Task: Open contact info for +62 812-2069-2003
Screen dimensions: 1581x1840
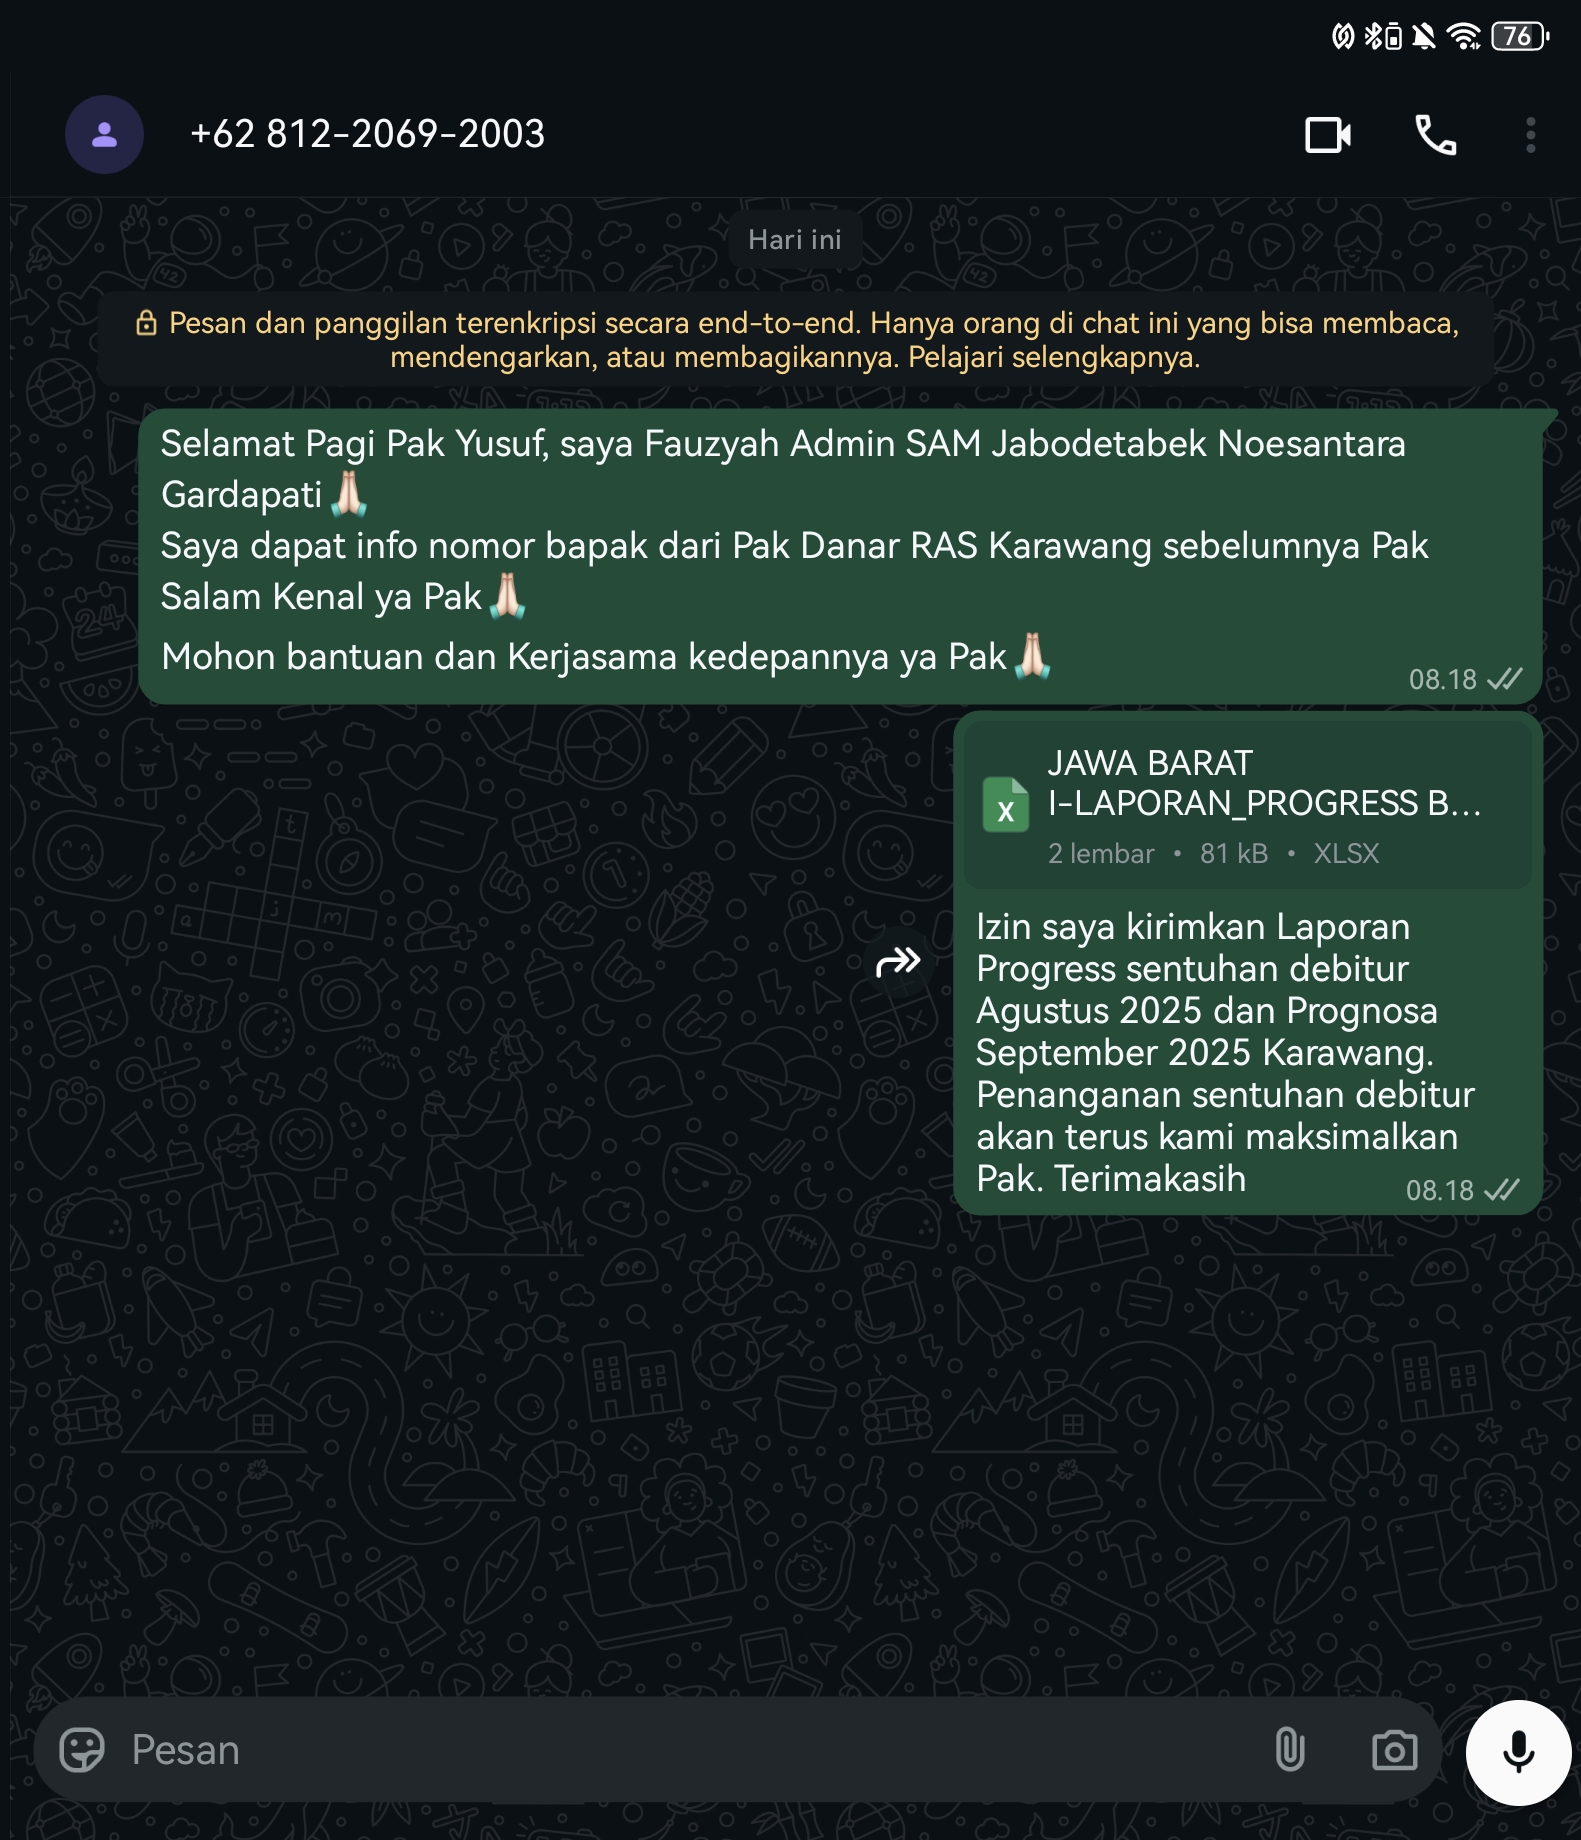Action: point(367,134)
